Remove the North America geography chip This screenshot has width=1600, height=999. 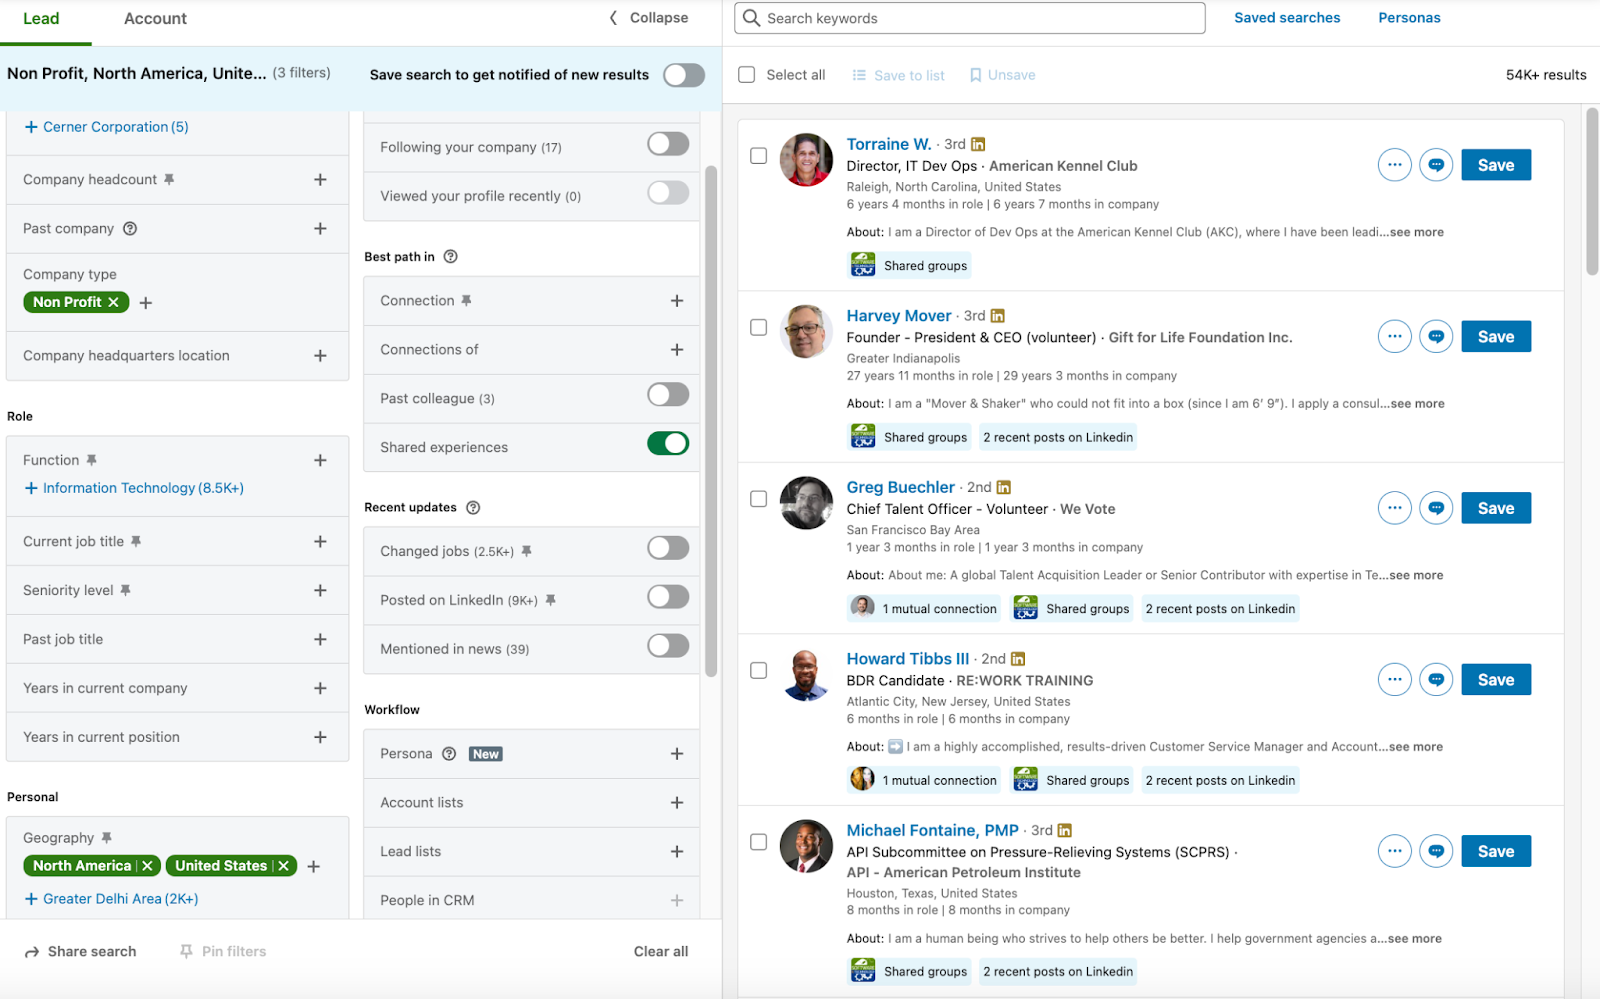(x=147, y=866)
